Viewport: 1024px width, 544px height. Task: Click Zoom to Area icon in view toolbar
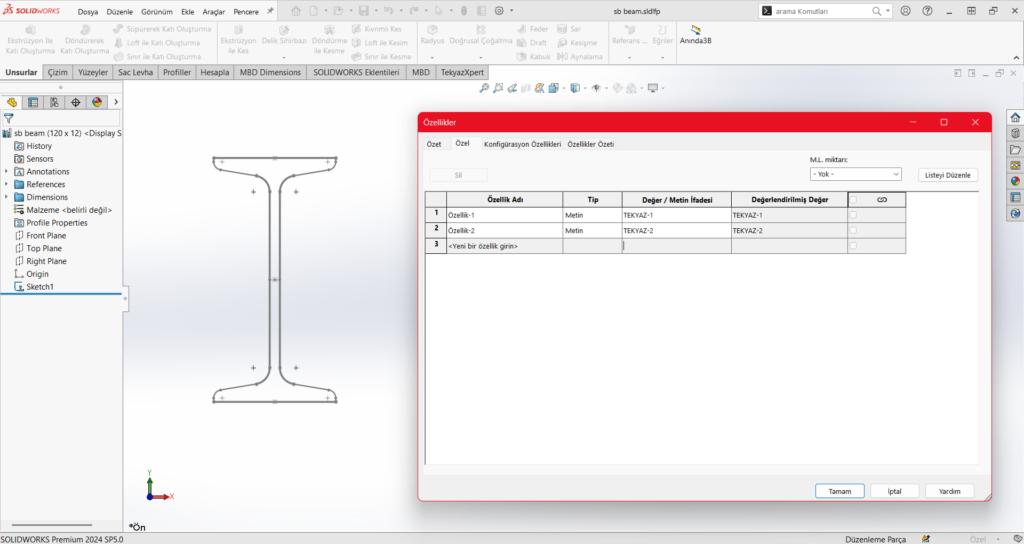click(498, 88)
